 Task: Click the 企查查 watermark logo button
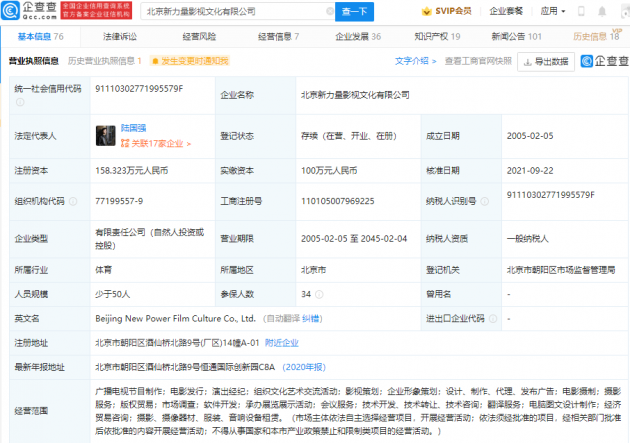click(x=605, y=61)
